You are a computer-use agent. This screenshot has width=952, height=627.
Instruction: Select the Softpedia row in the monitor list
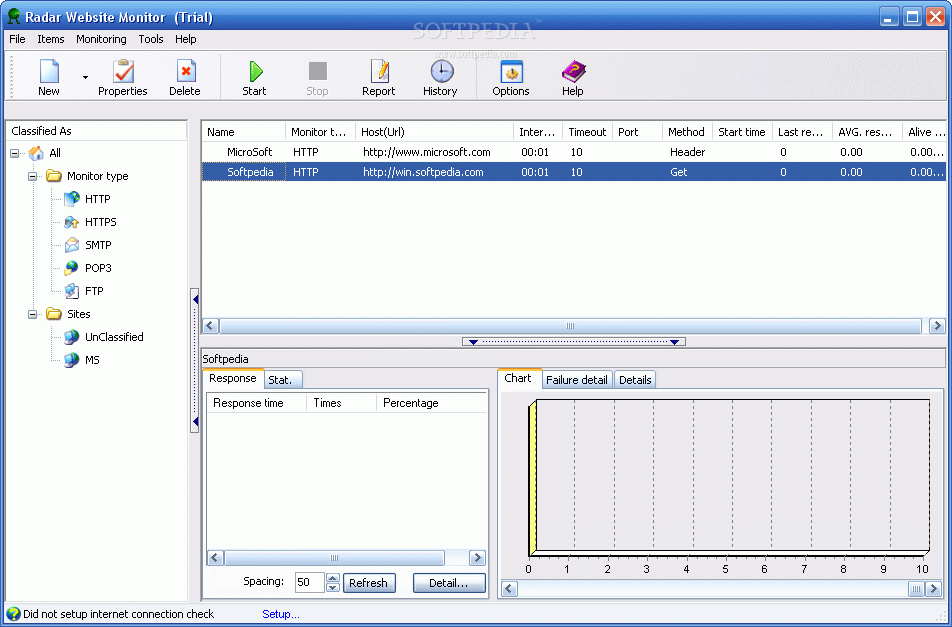(574, 172)
